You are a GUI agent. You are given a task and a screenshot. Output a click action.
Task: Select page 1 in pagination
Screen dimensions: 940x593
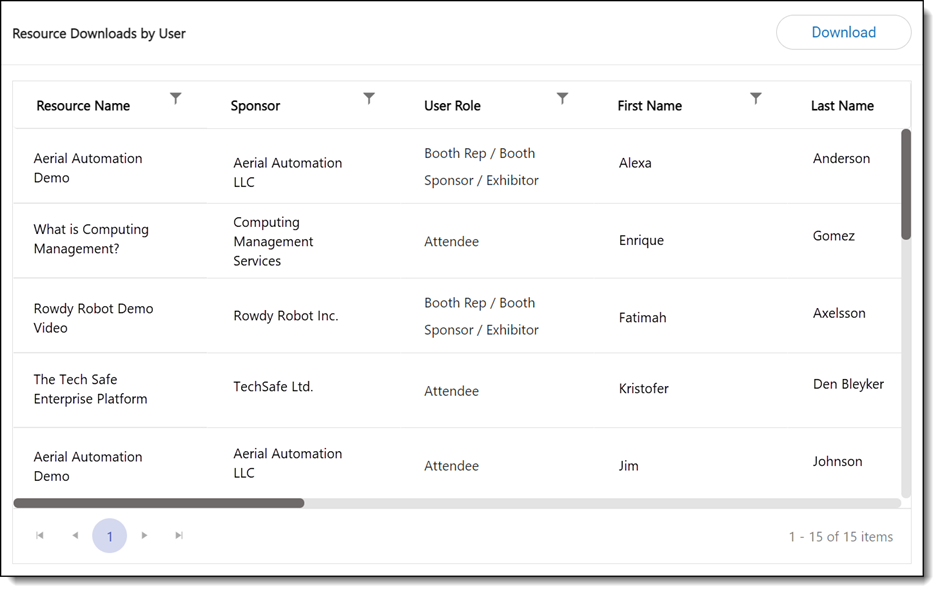click(x=110, y=536)
